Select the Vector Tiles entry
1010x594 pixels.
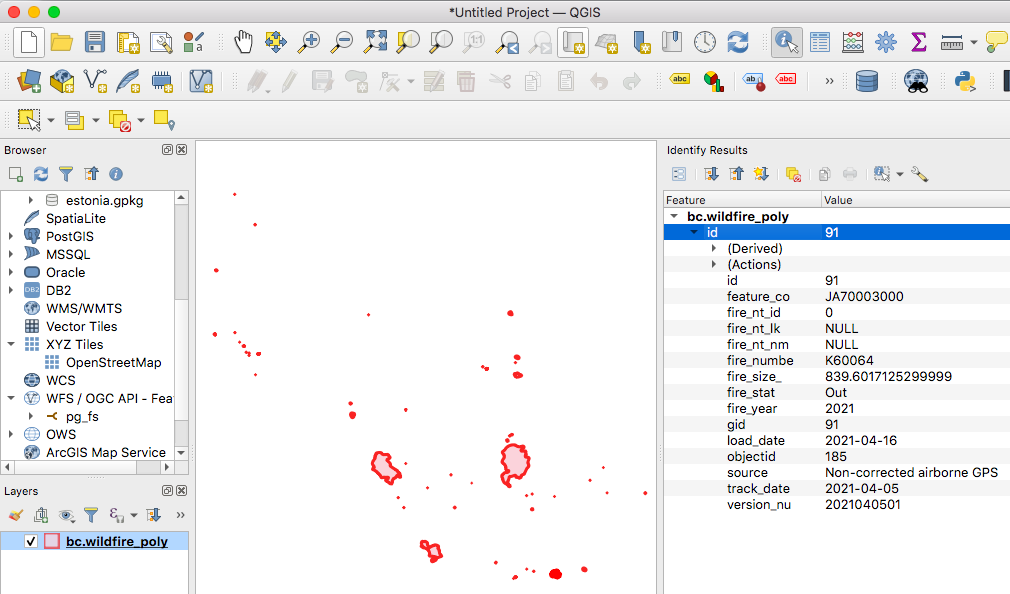pyautogui.click(x=81, y=327)
